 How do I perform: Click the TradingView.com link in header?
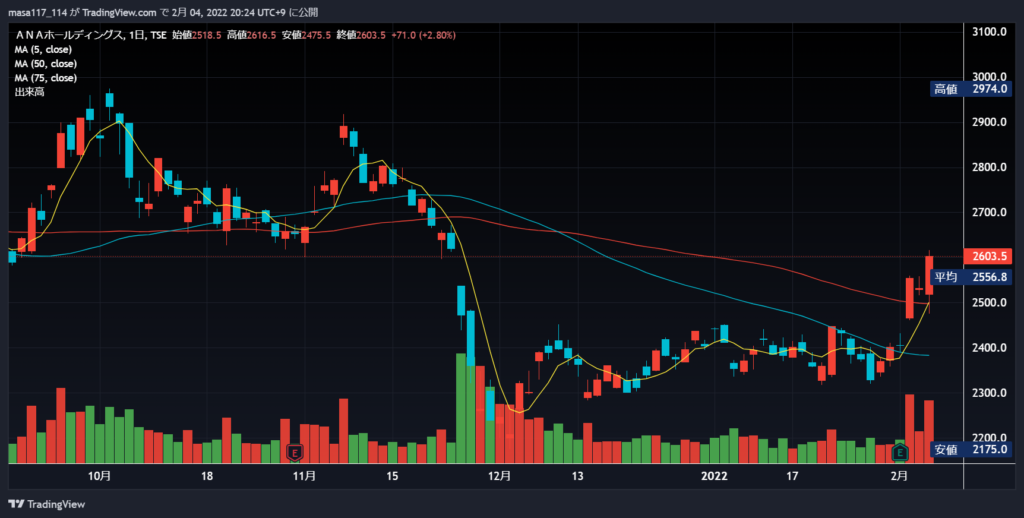120,12
